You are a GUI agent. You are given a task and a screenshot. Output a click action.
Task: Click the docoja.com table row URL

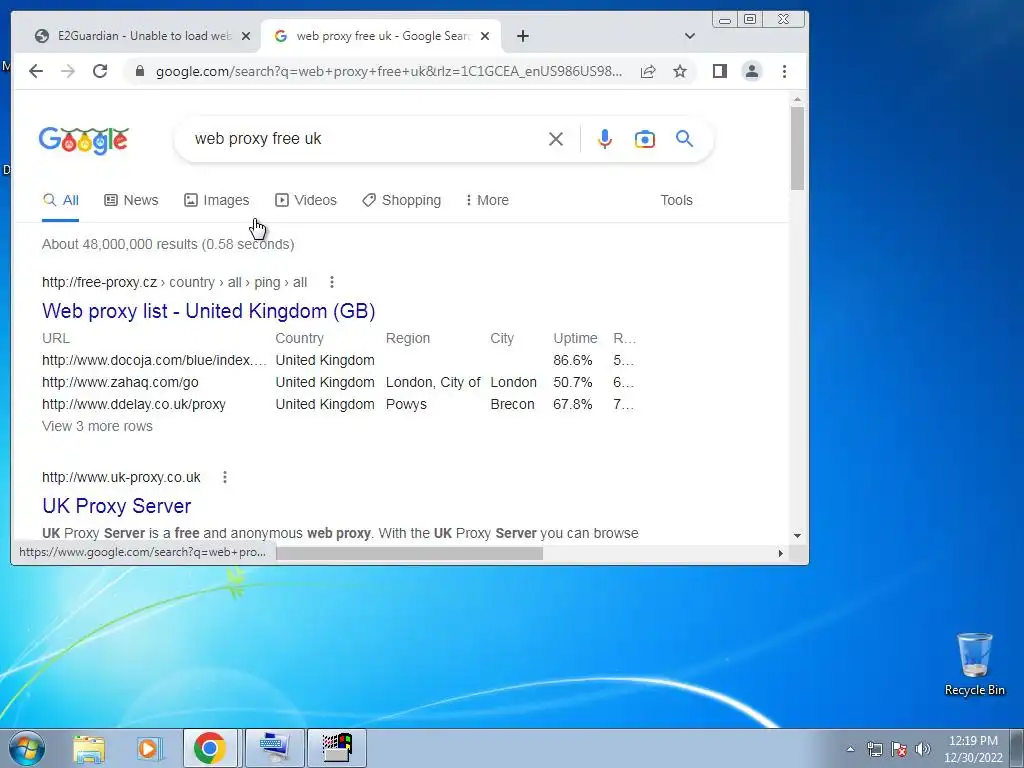tap(154, 360)
